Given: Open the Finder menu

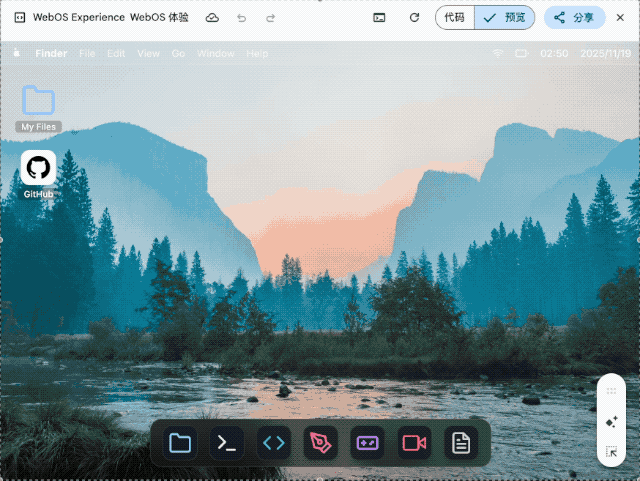Looking at the screenshot, I should pyautogui.click(x=51, y=53).
